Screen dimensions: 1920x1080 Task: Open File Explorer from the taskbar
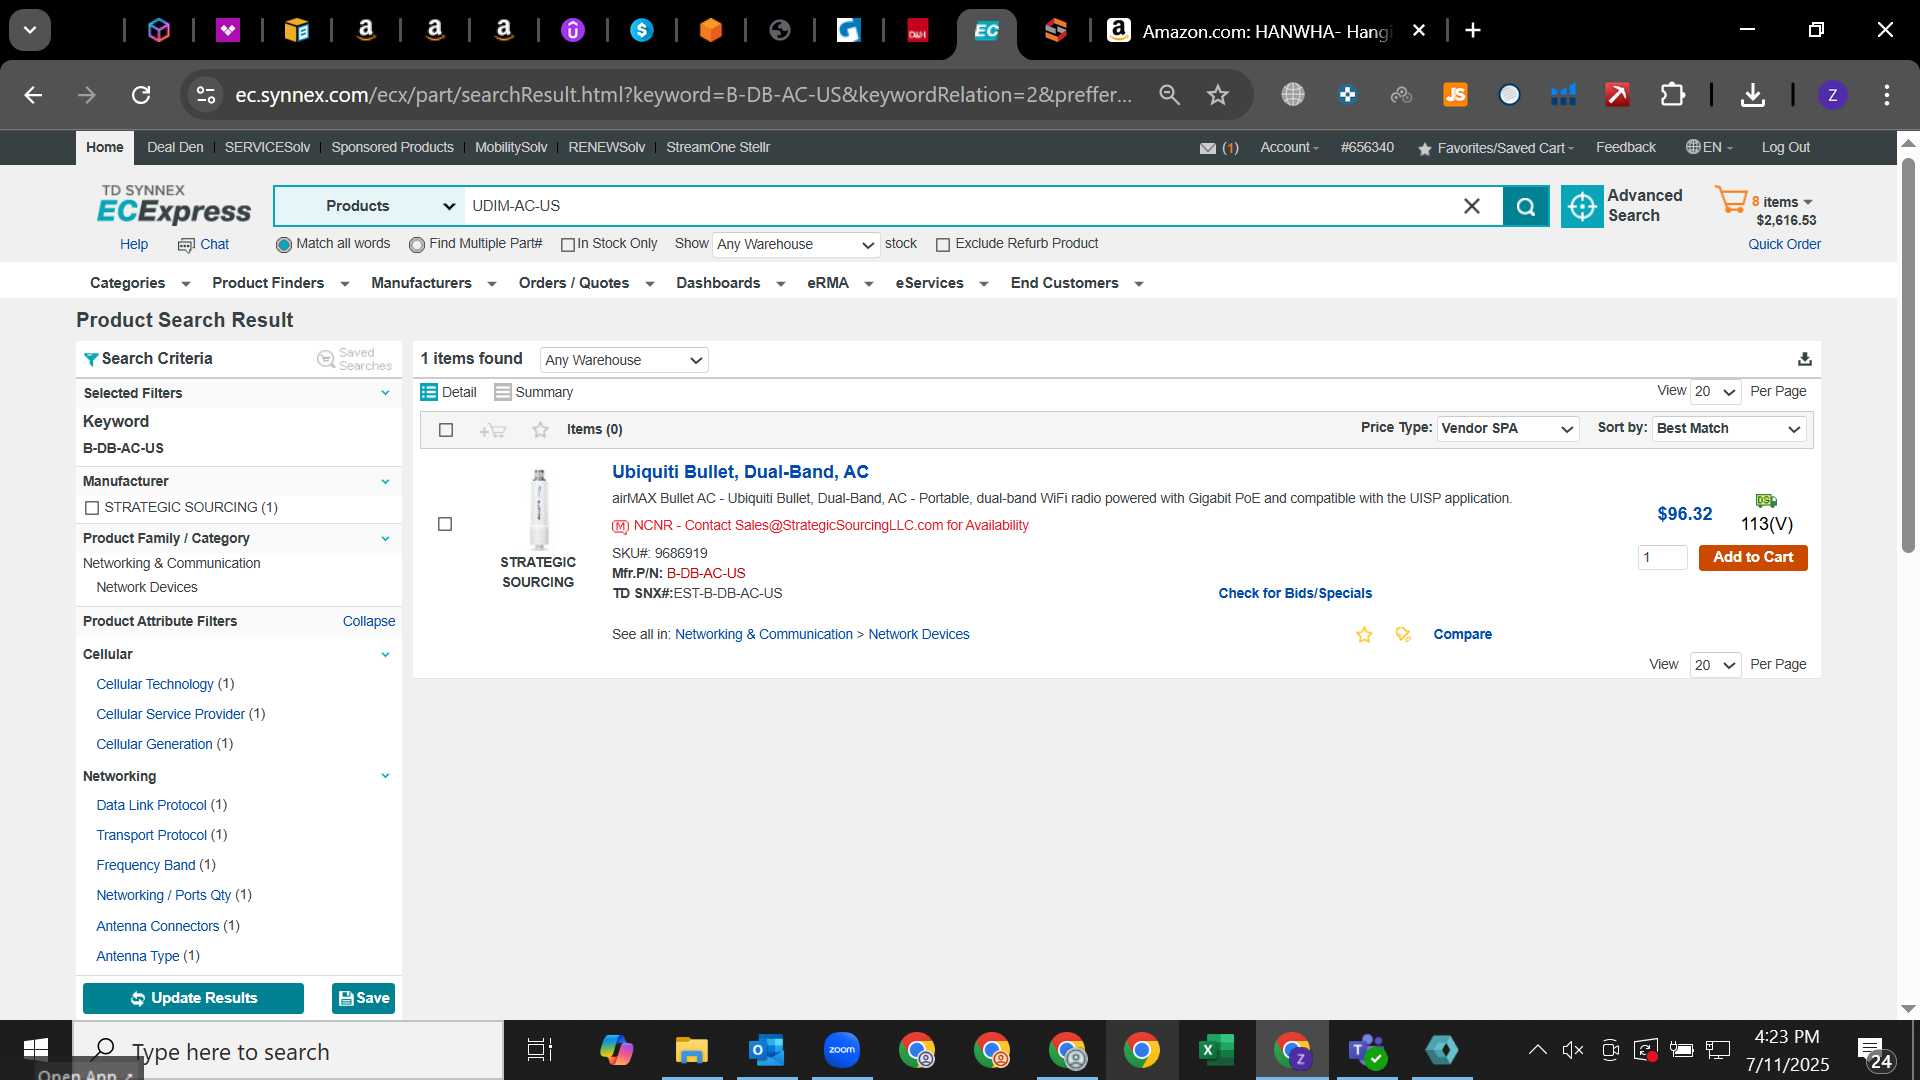click(692, 1050)
